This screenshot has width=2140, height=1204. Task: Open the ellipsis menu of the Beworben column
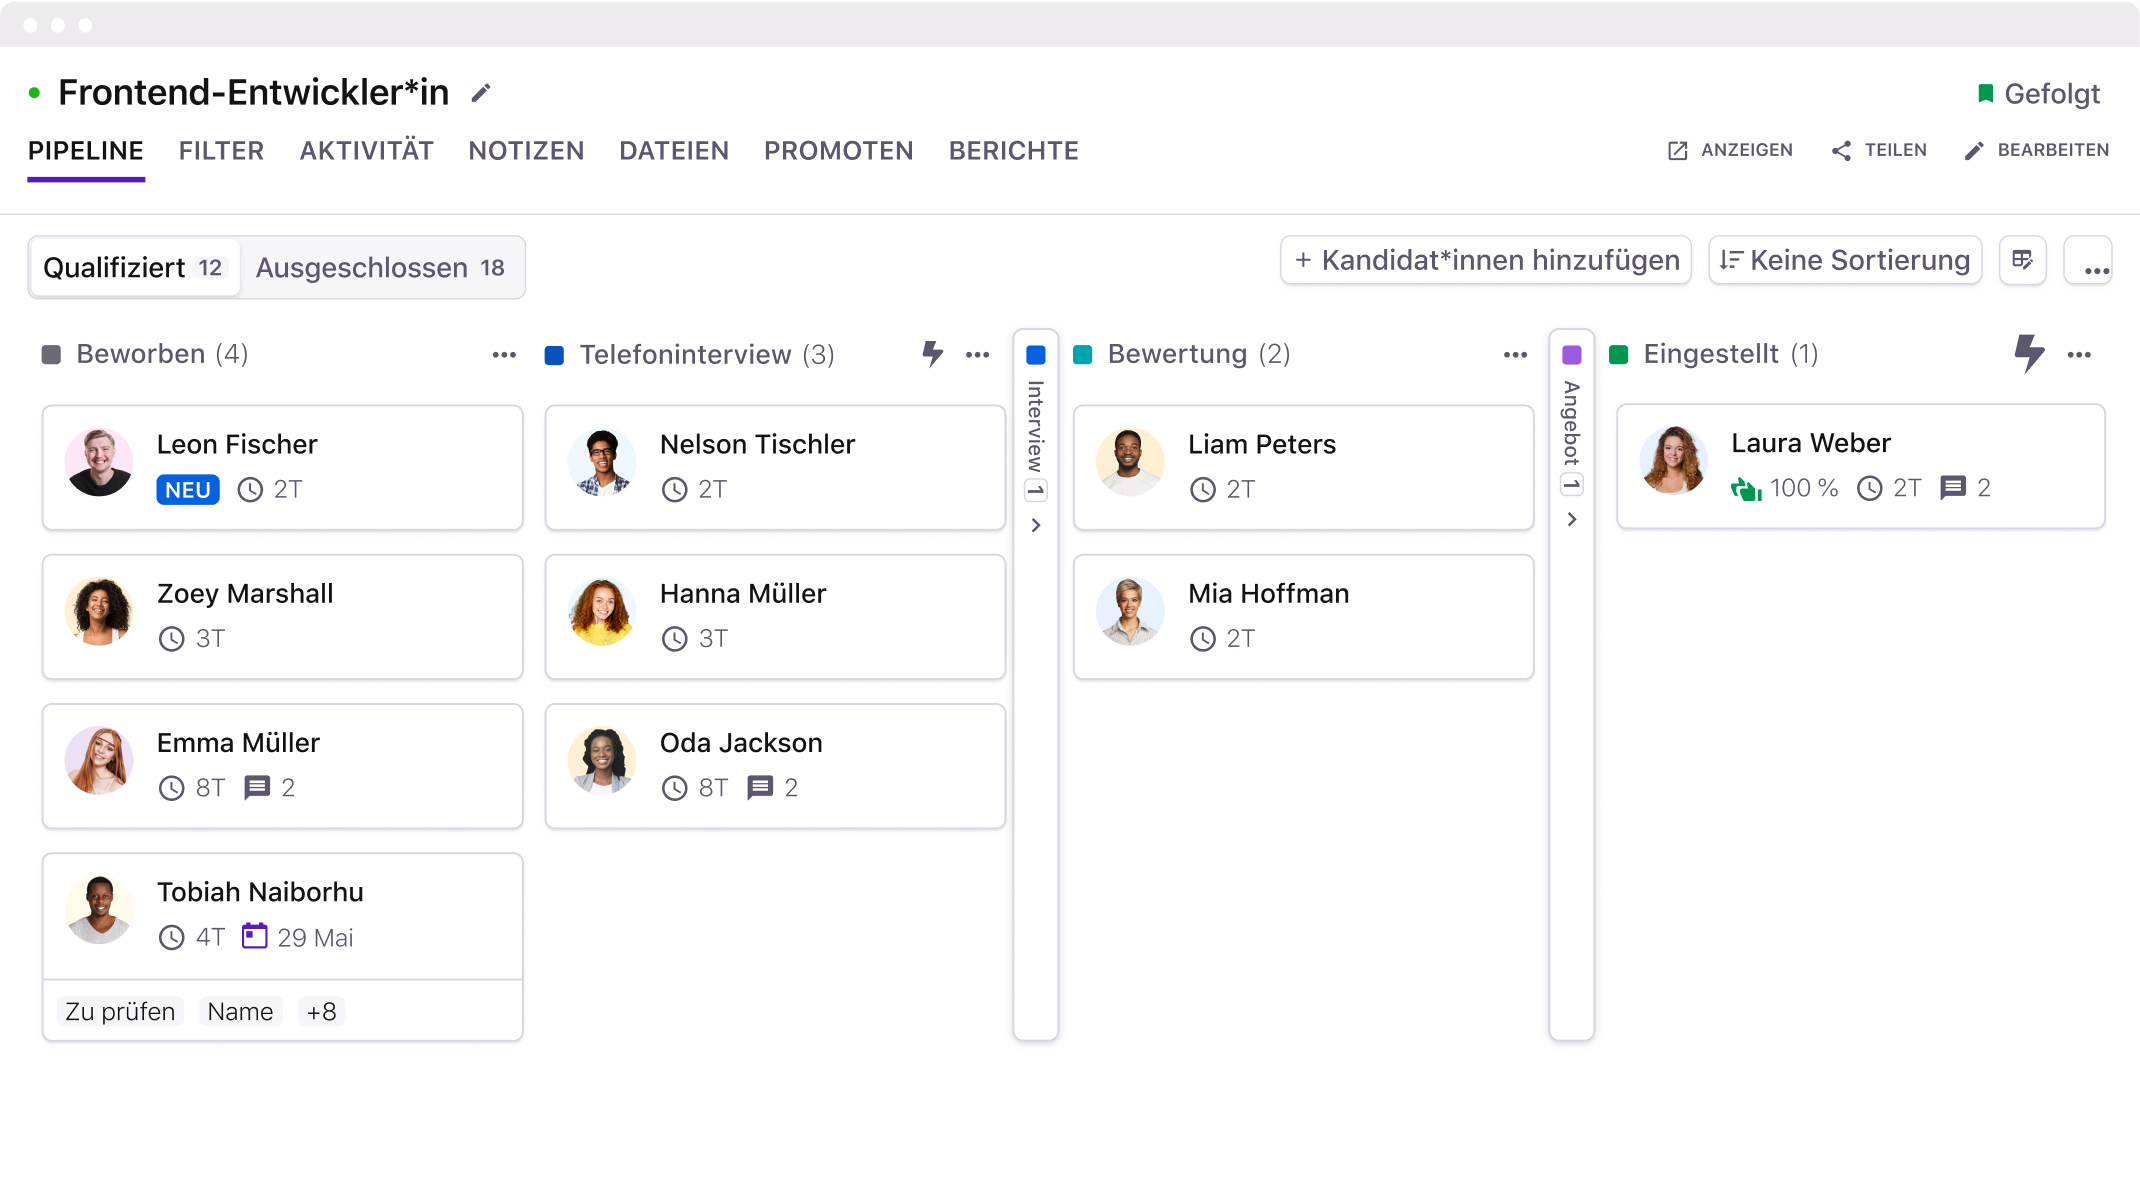click(x=504, y=354)
